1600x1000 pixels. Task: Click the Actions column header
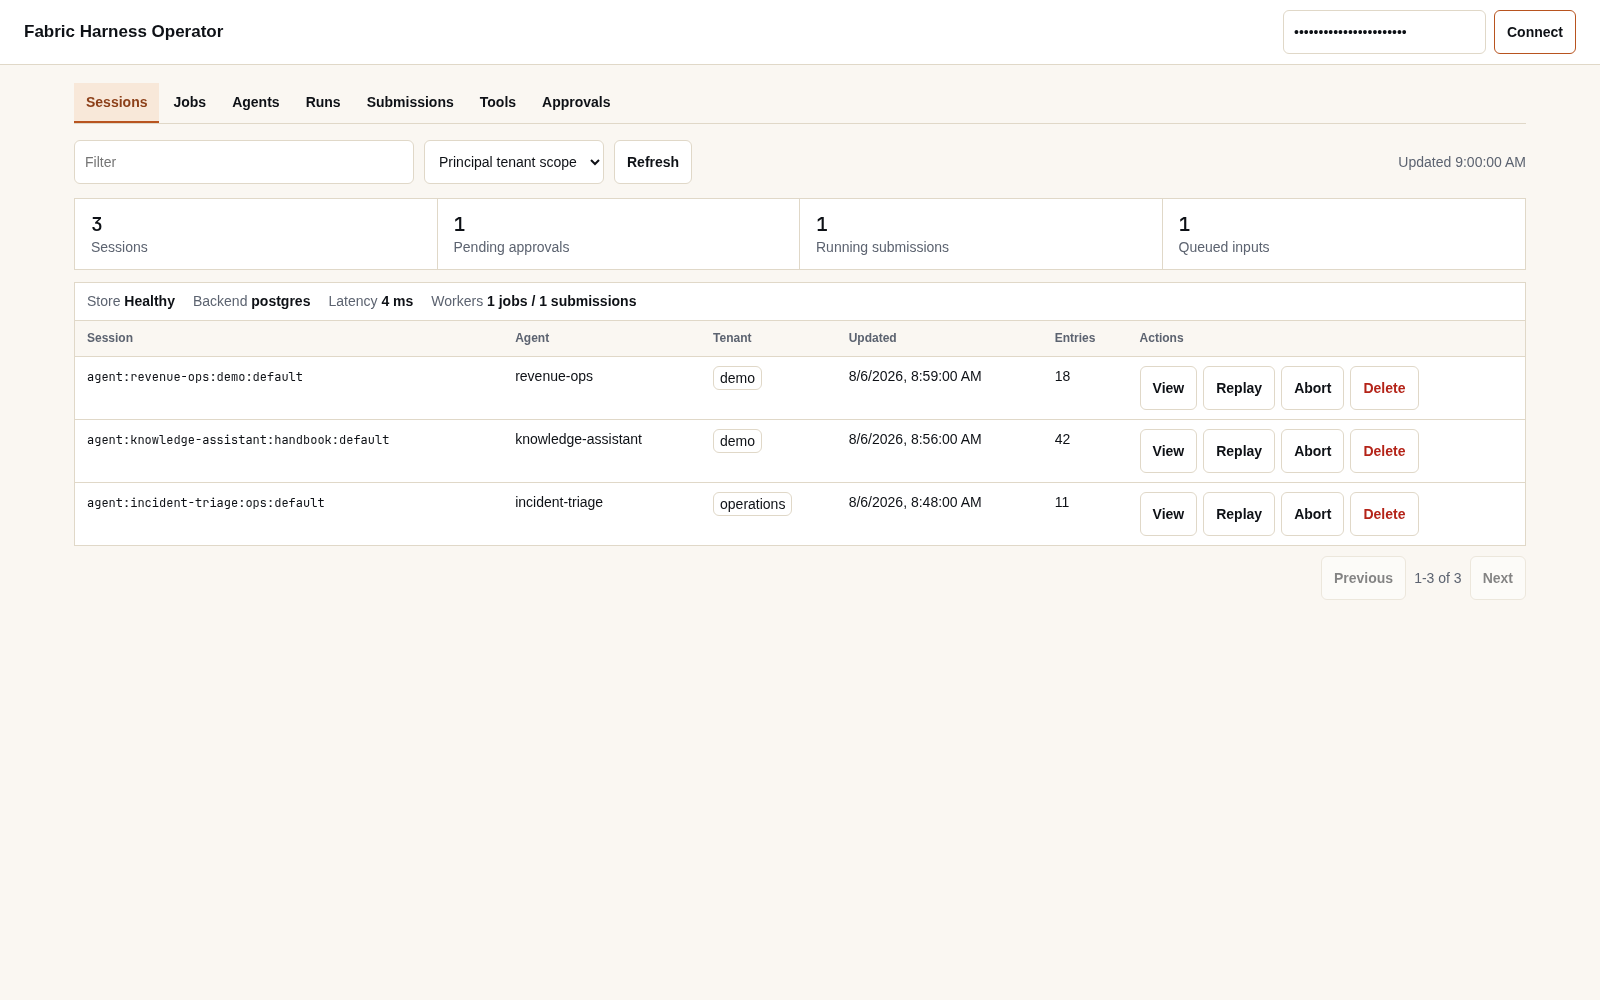click(1161, 338)
